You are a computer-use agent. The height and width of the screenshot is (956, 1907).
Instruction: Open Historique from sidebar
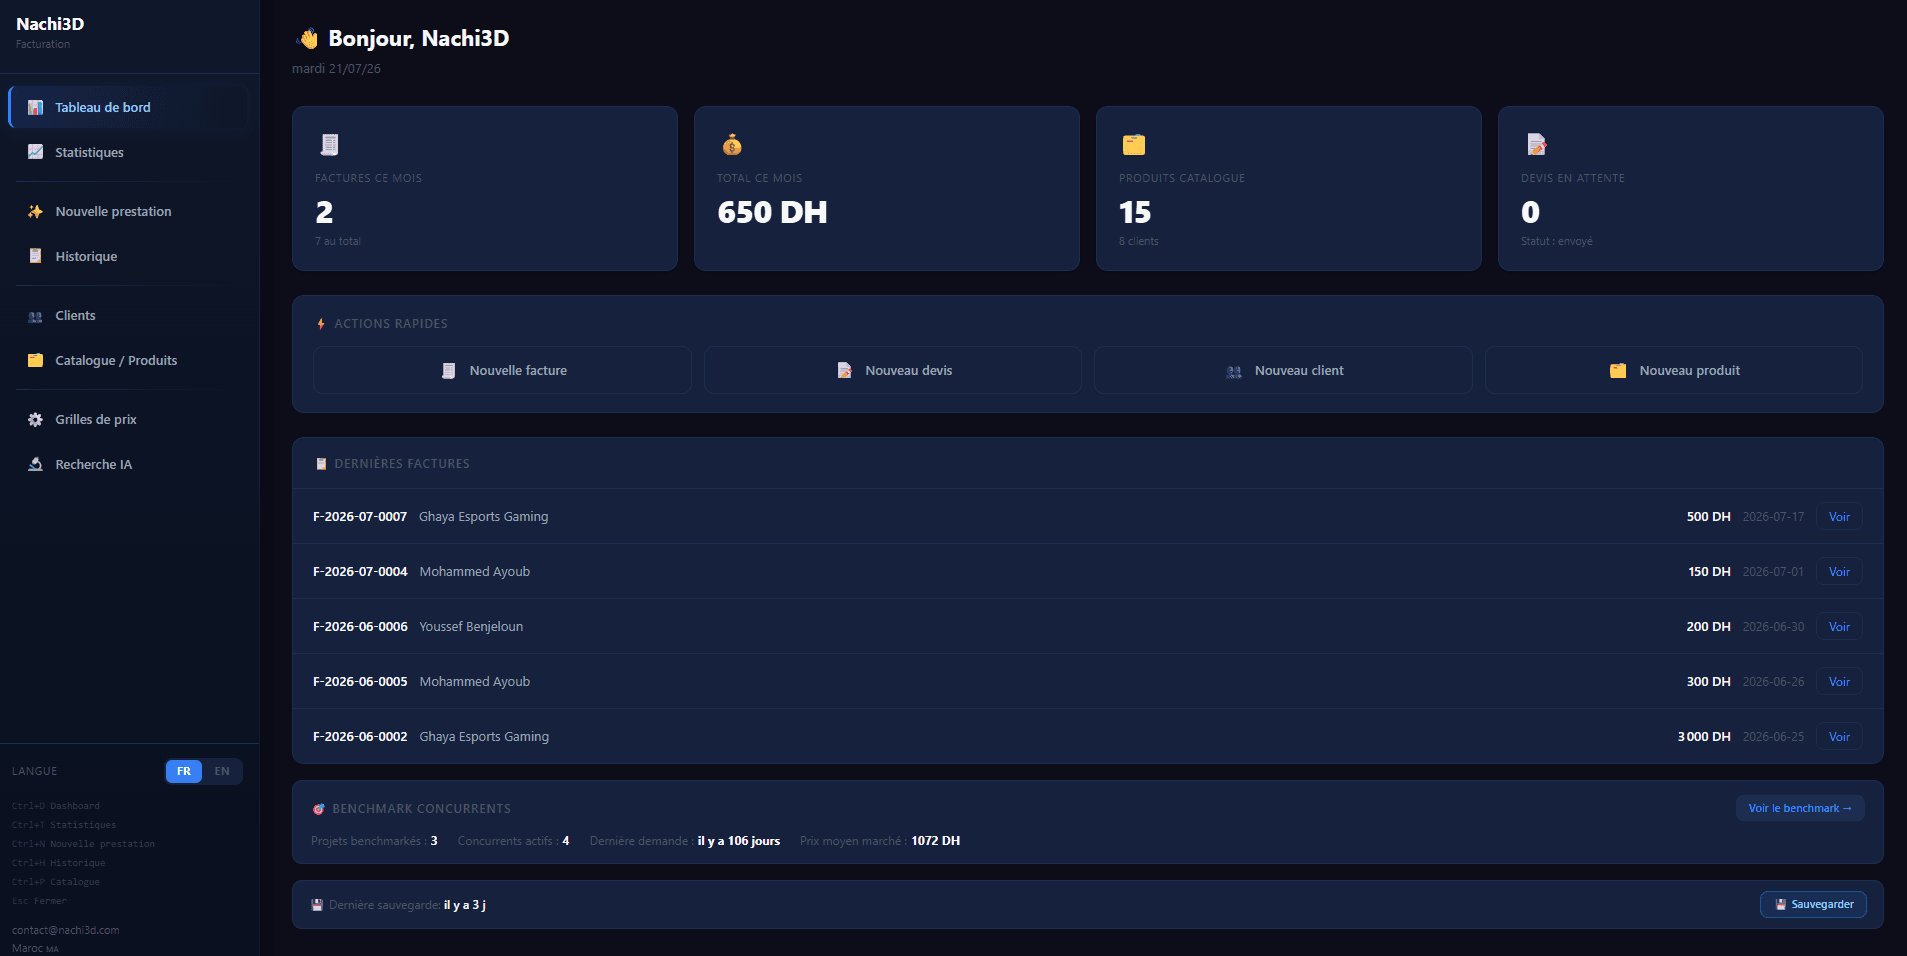[128, 256]
